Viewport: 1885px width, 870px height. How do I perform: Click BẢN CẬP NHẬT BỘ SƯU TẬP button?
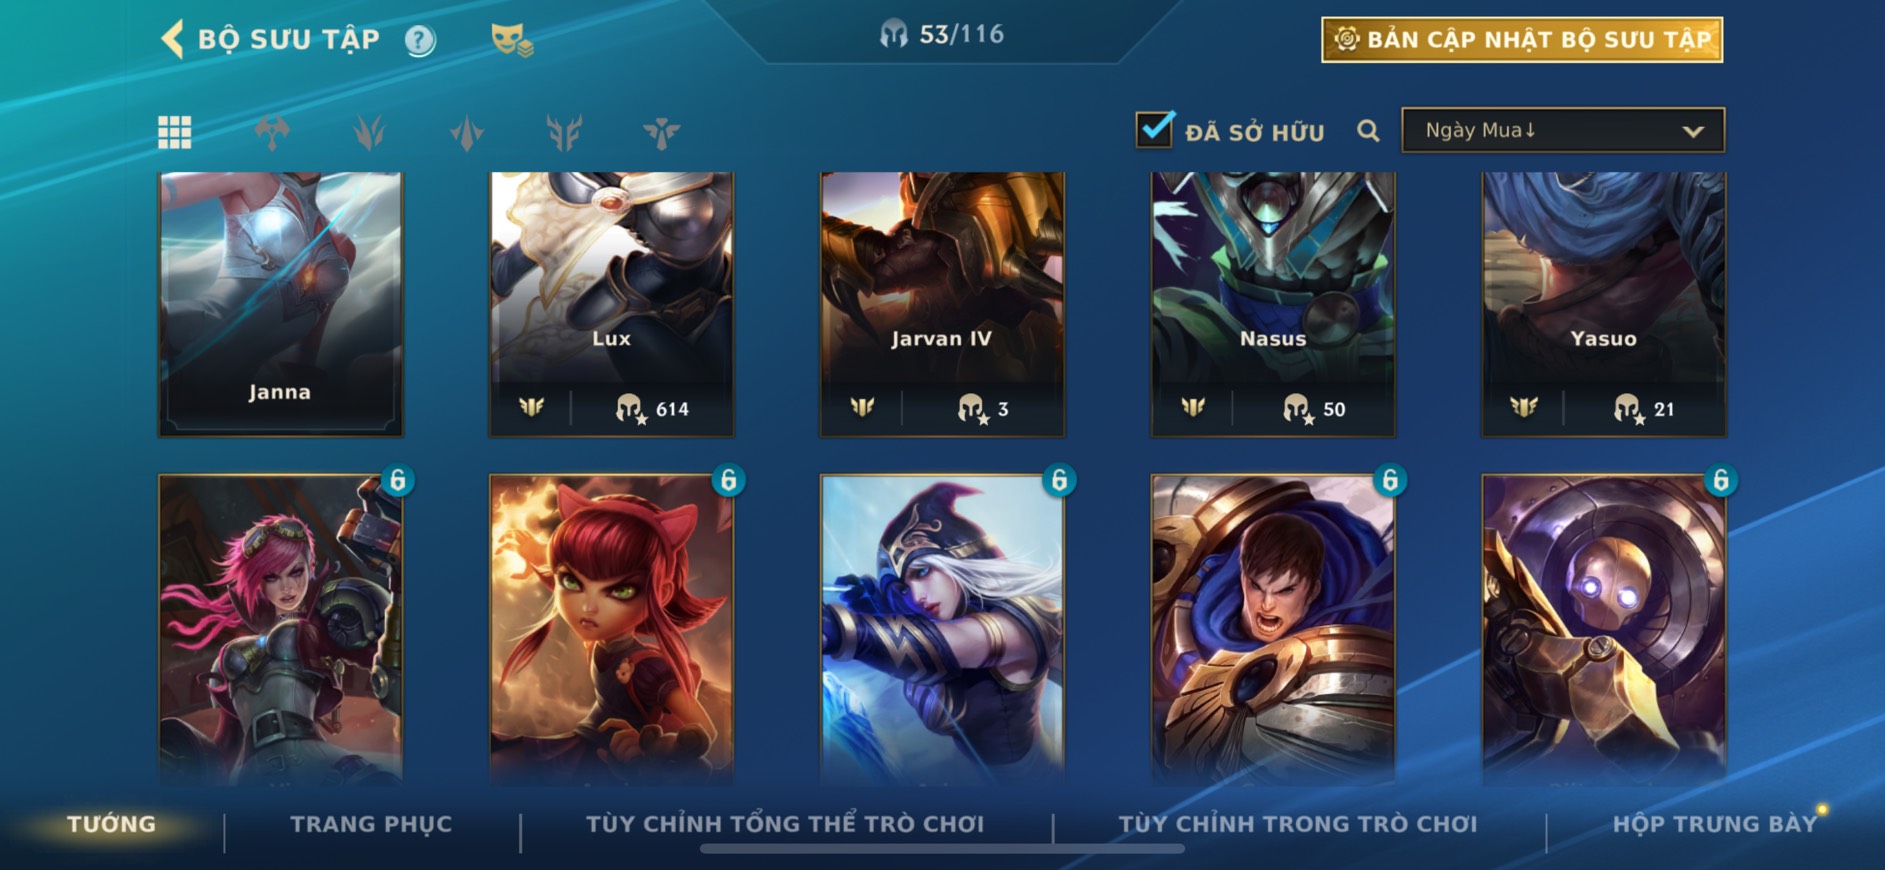click(x=1522, y=40)
